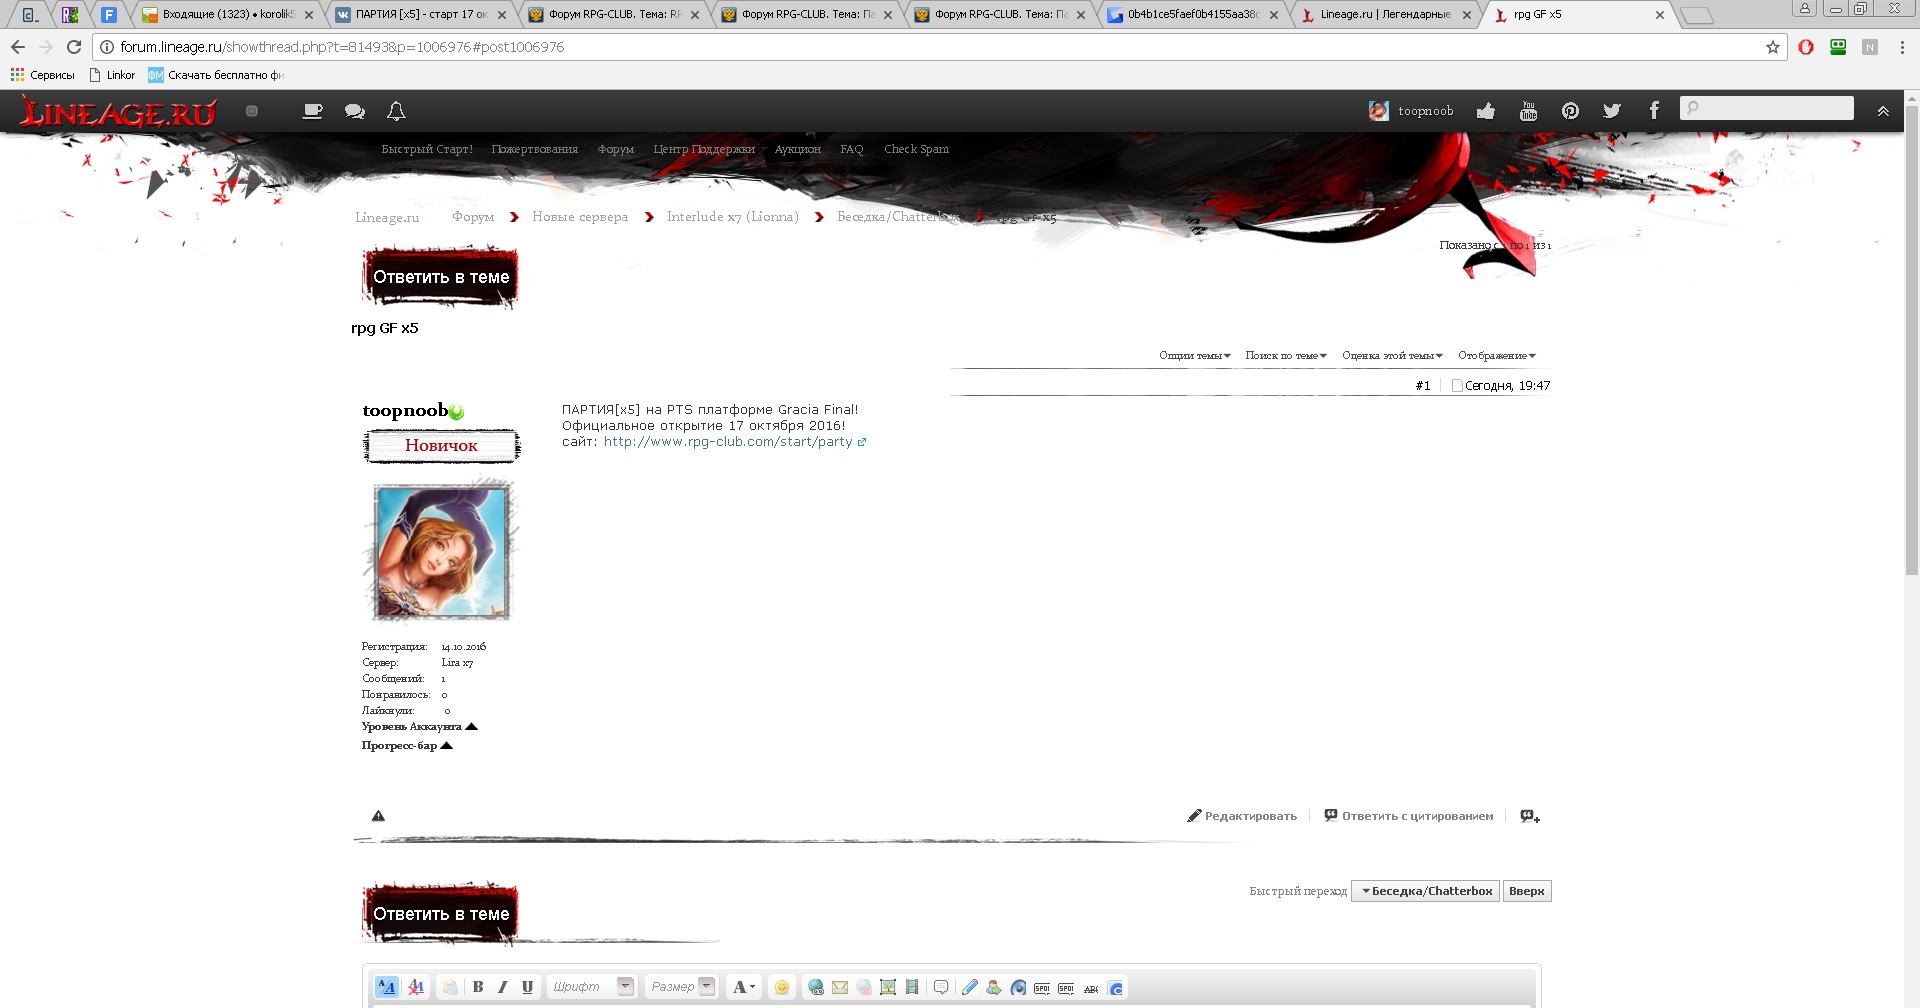Image resolution: width=1920 pixels, height=1008 pixels.
Task: Click the insert video filmstrip icon
Action: [x=912, y=987]
